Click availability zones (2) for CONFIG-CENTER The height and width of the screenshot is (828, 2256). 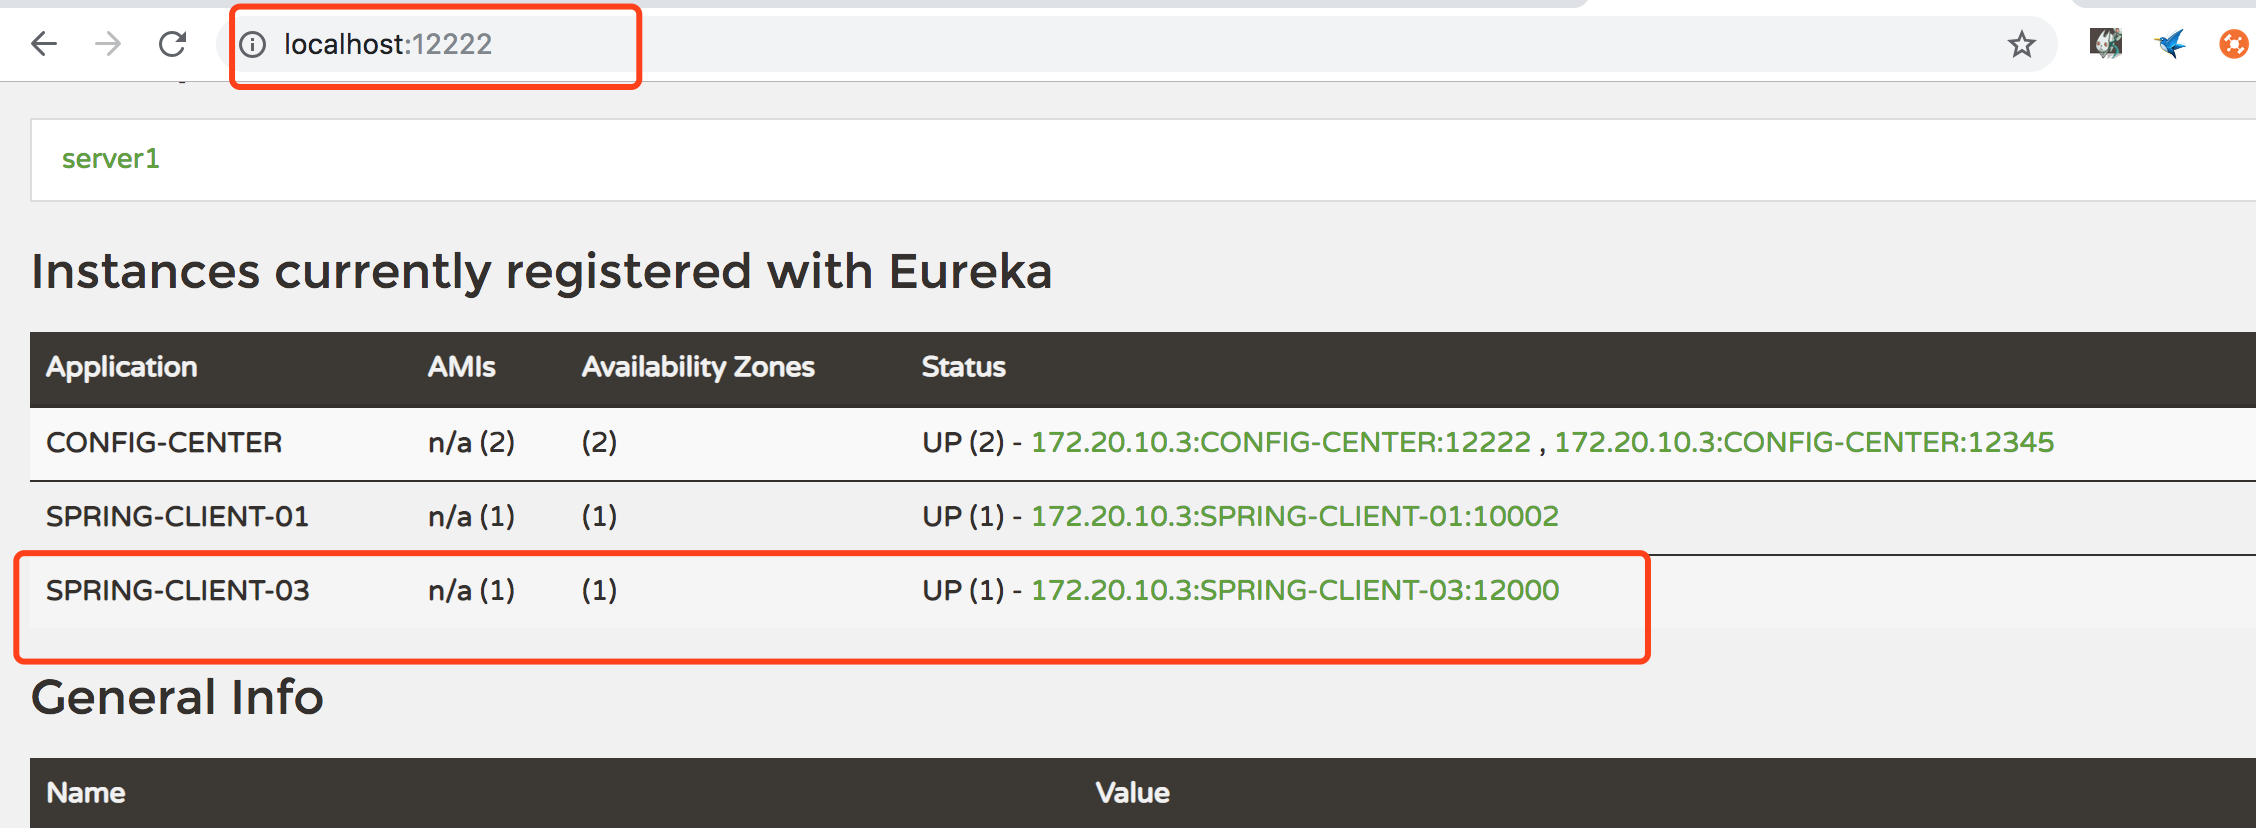pyautogui.click(x=600, y=442)
